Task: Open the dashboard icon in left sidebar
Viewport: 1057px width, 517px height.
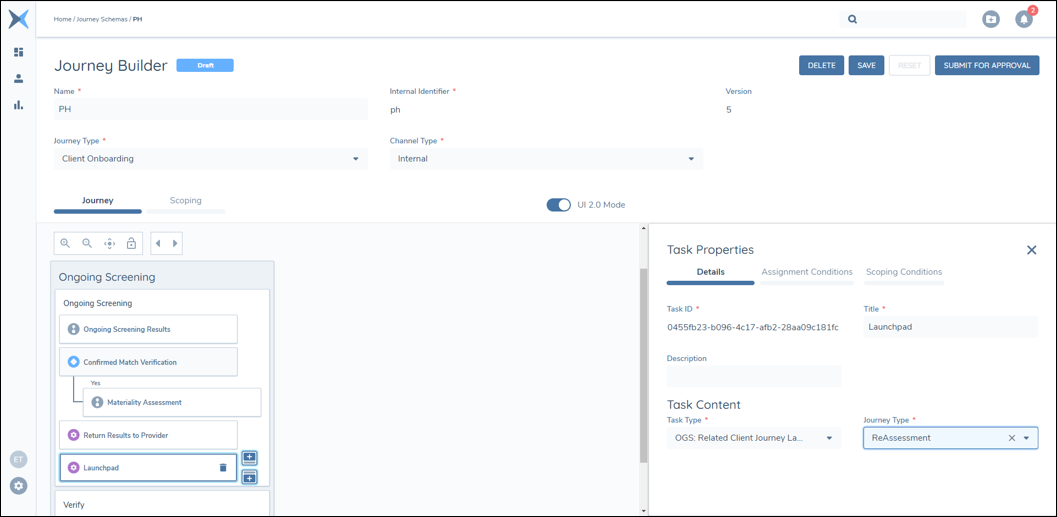Action: coord(18,52)
